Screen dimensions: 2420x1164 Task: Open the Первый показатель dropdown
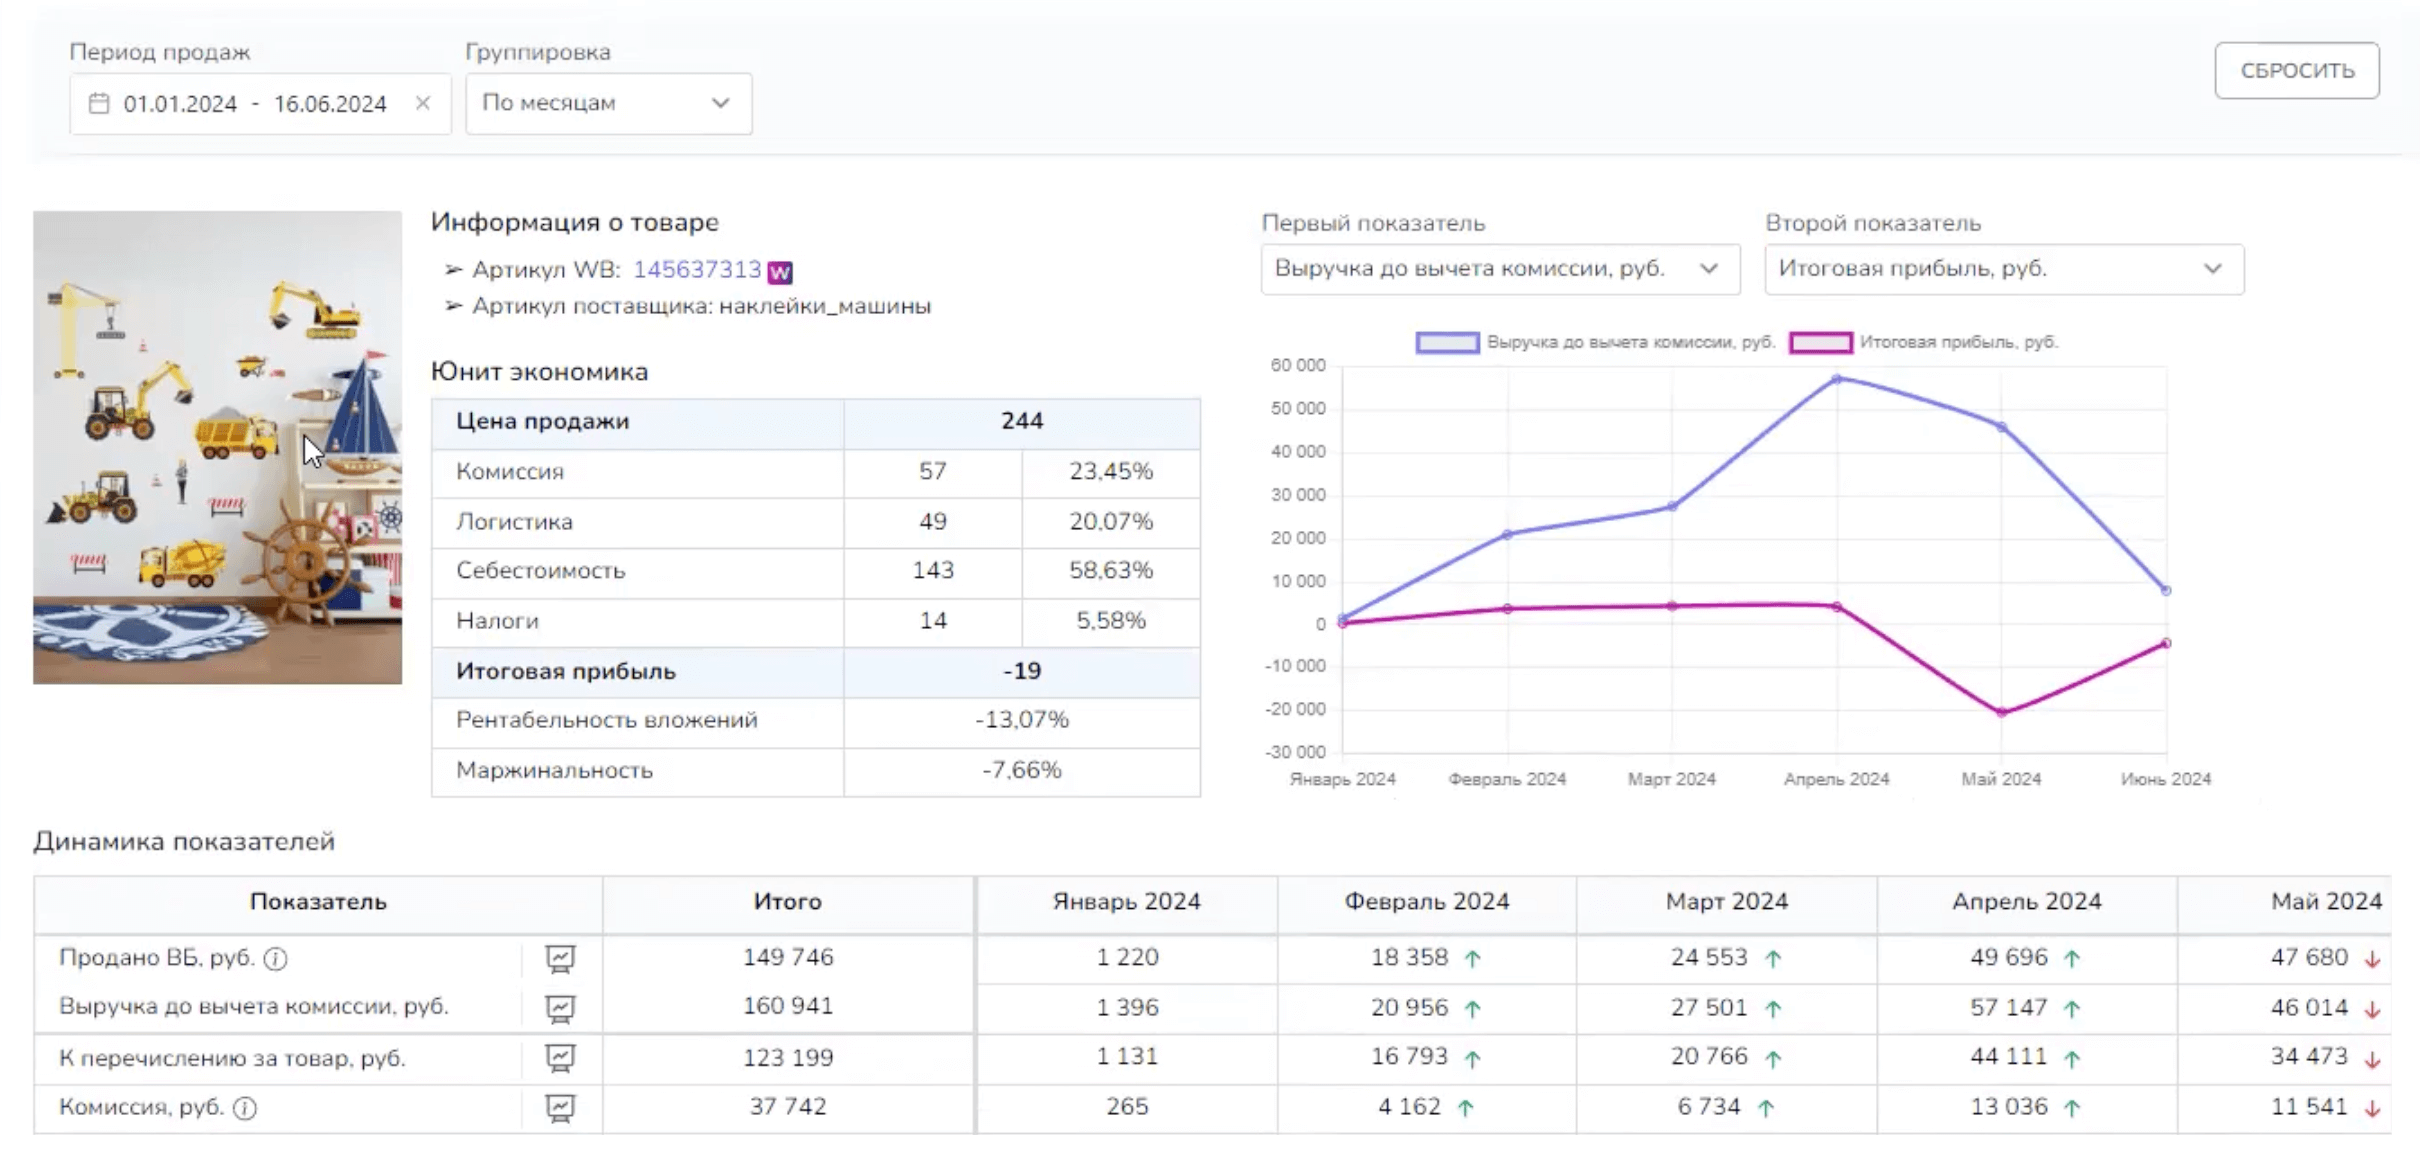tap(1499, 269)
